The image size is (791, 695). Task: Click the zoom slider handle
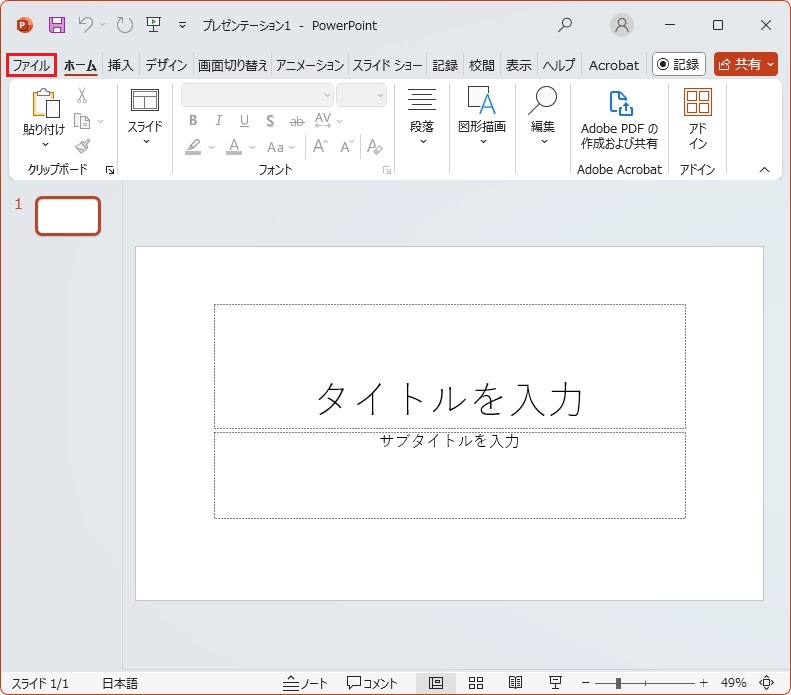pyautogui.click(x=618, y=683)
